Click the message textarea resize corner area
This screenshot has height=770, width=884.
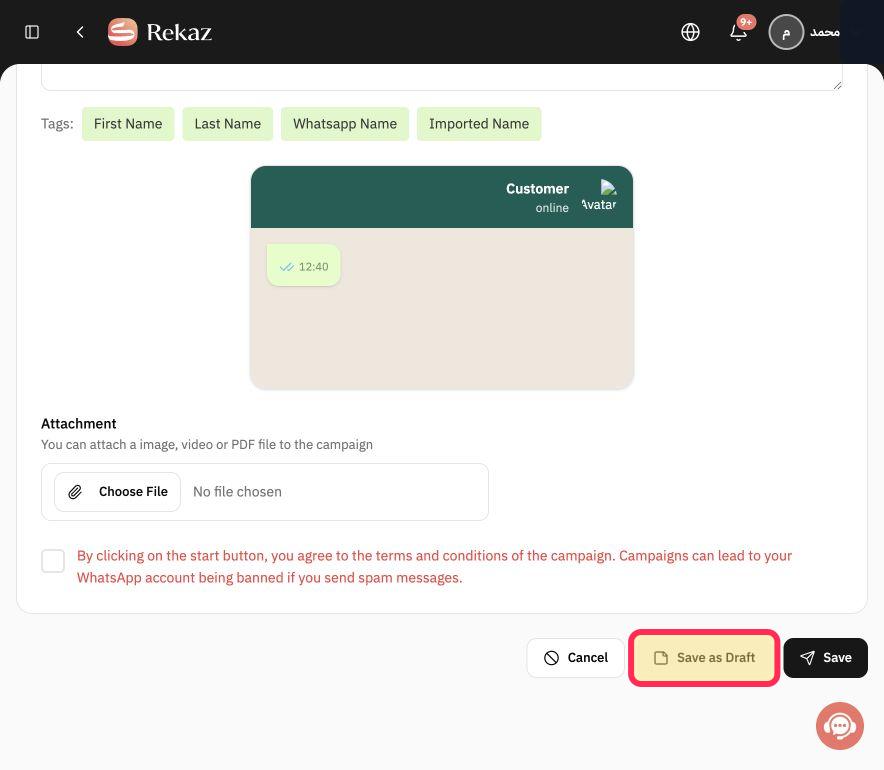[x=837, y=85]
